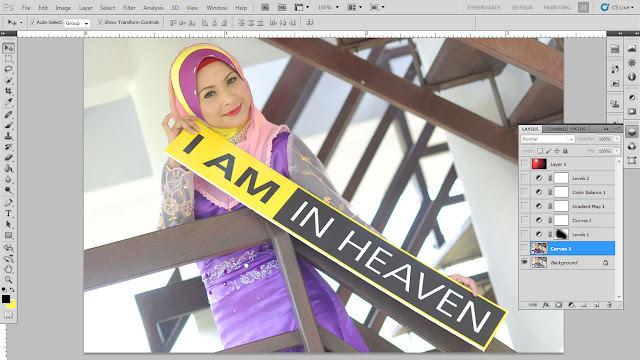Select the Horizontal Type tool
The height and width of the screenshot is (360, 640).
8,213
